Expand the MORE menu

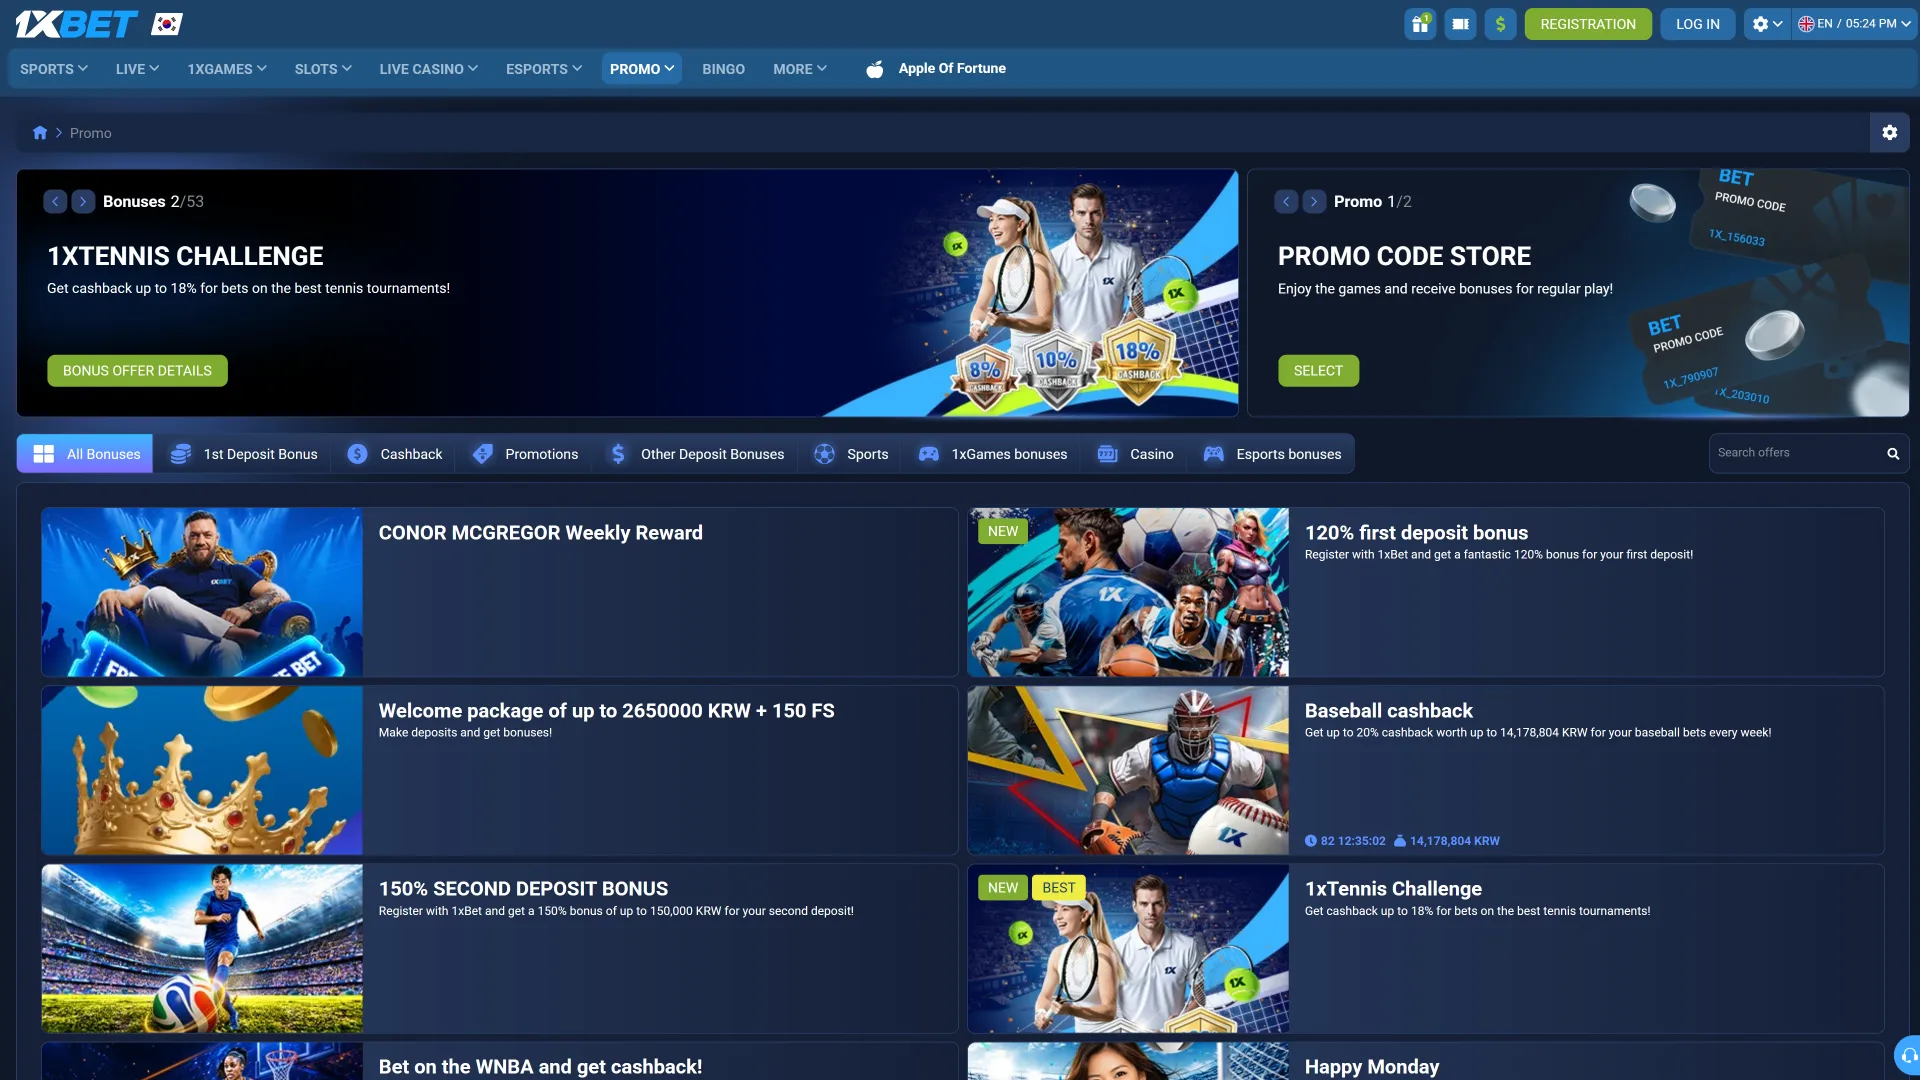click(800, 69)
